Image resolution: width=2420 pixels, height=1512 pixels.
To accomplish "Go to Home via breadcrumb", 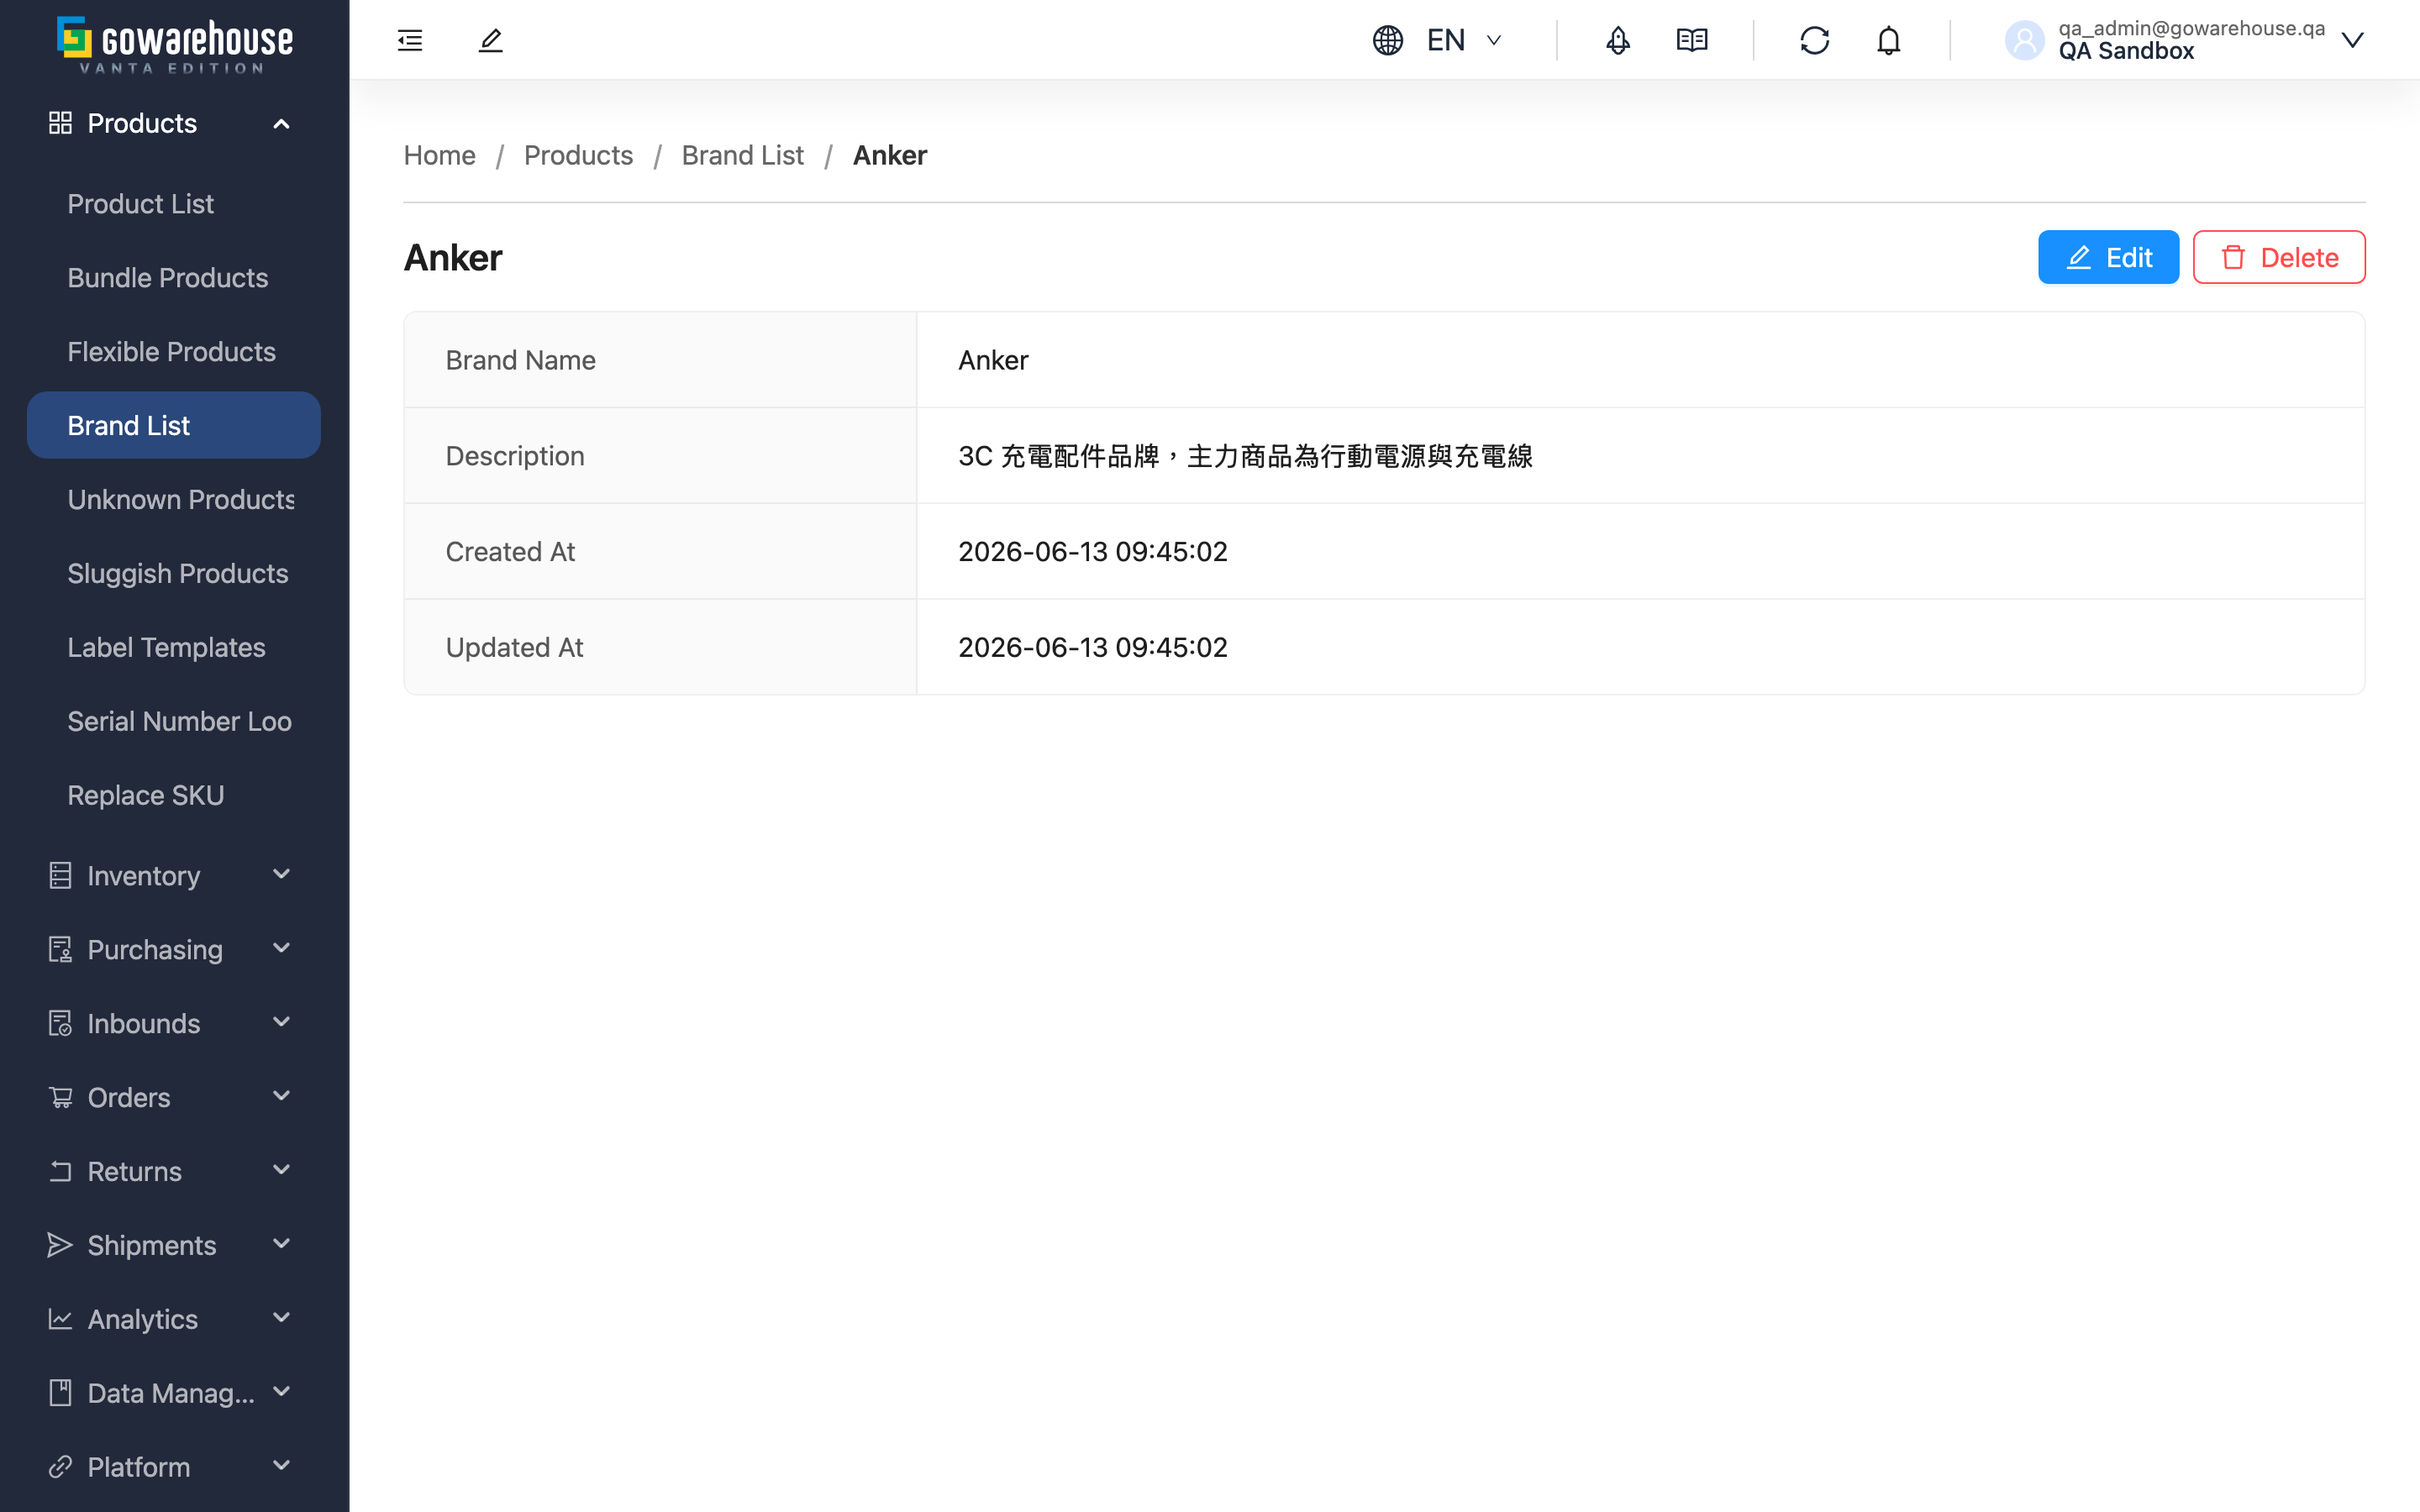I will point(439,155).
